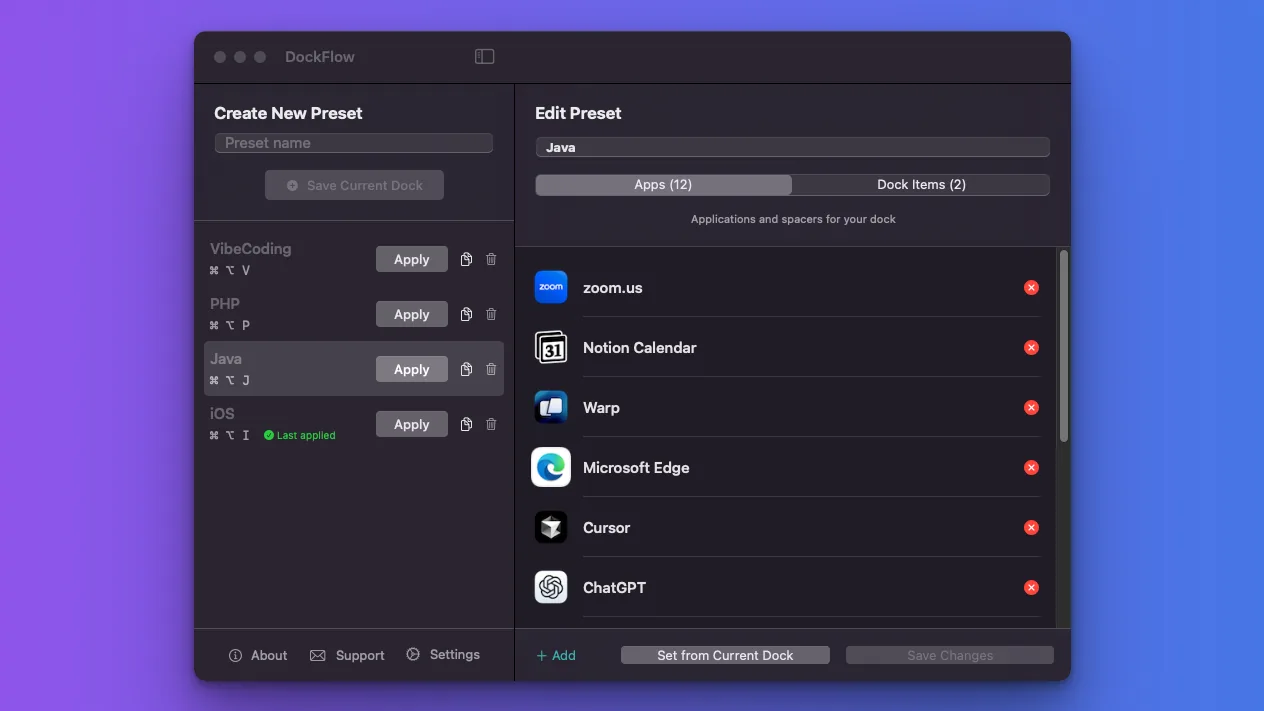This screenshot has width=1264, height=711.
Task: Apply the VibeCoding preset
Action: [x=411, y=259]
